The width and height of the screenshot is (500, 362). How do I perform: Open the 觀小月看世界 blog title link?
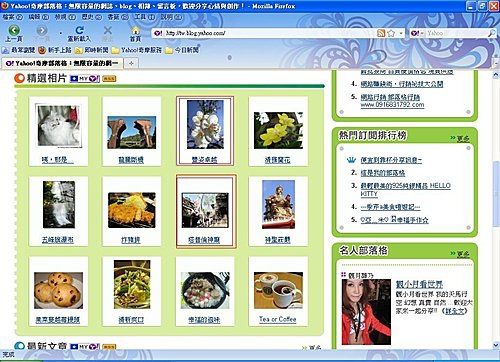click(419, 284)
